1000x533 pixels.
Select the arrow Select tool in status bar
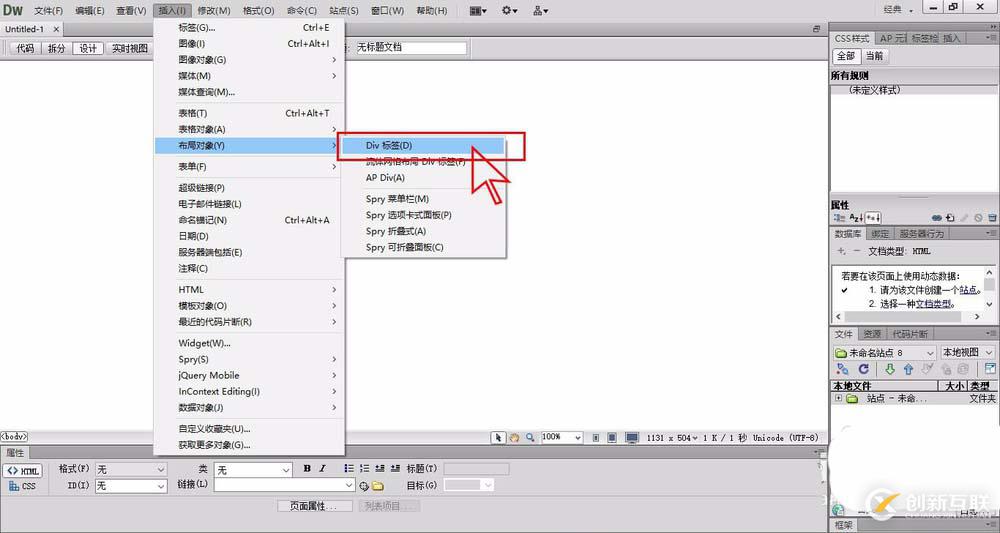(497, 437)
